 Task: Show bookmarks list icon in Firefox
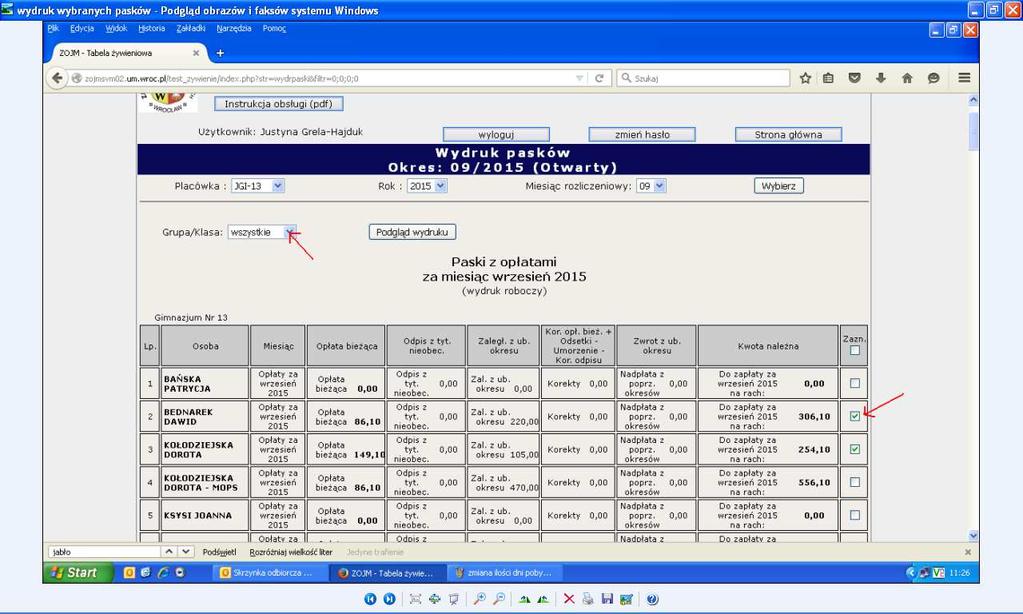(x=829, y=78)
